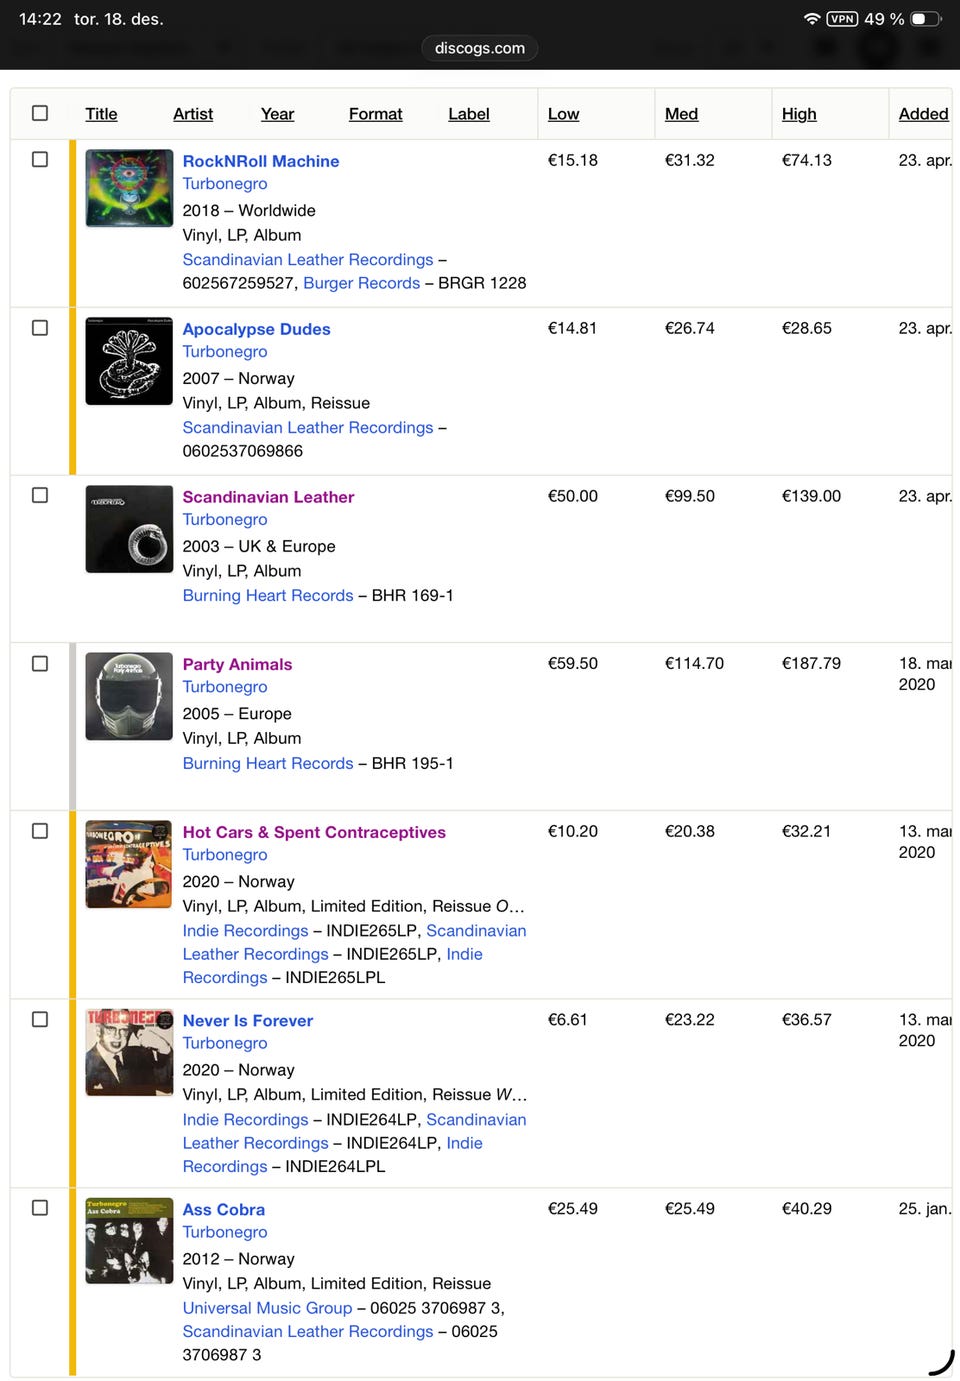Image resolution: width=960 pixels, height=1381 pixels.
Task: Sort the collection by Title column
Action: tap(101, 114)
